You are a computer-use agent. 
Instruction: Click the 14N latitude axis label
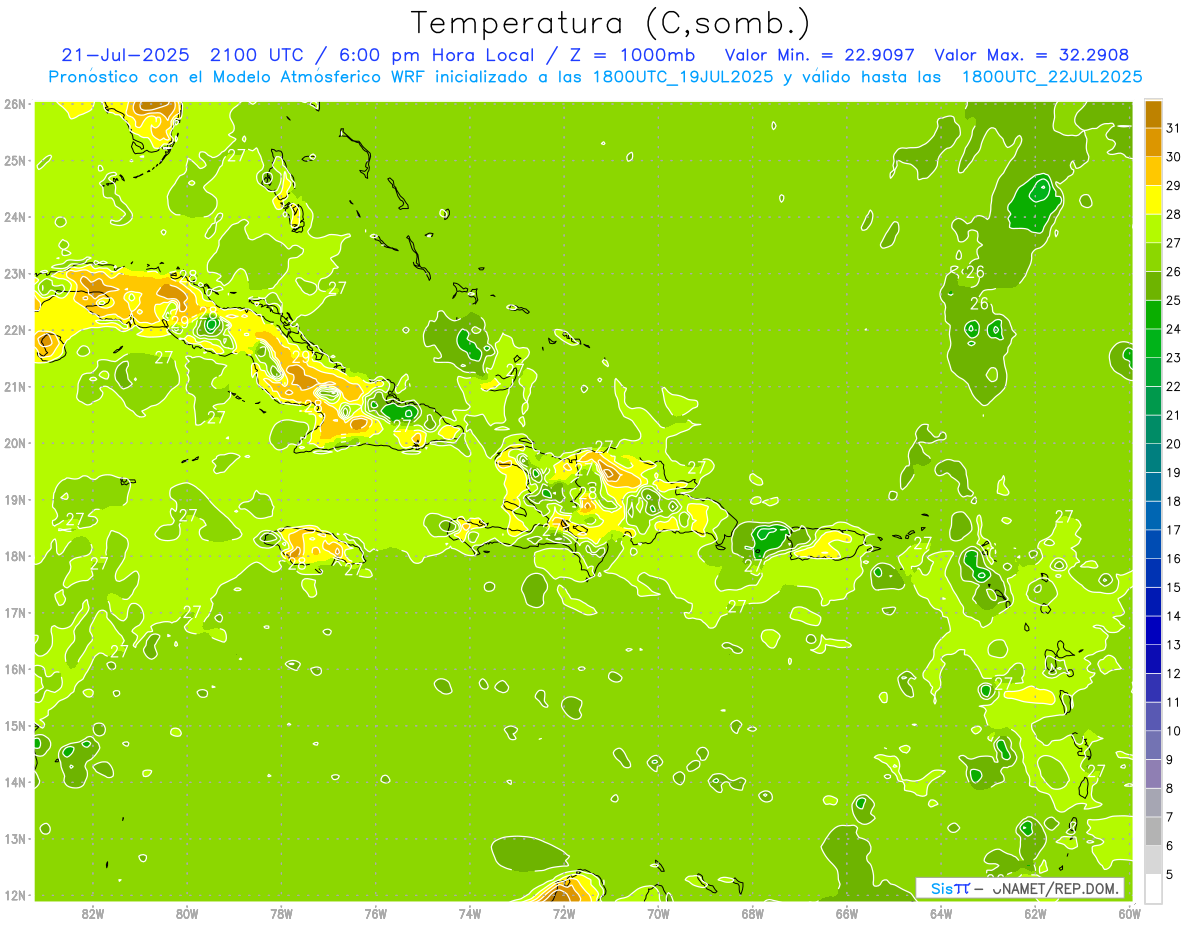(x=14, y=782)
